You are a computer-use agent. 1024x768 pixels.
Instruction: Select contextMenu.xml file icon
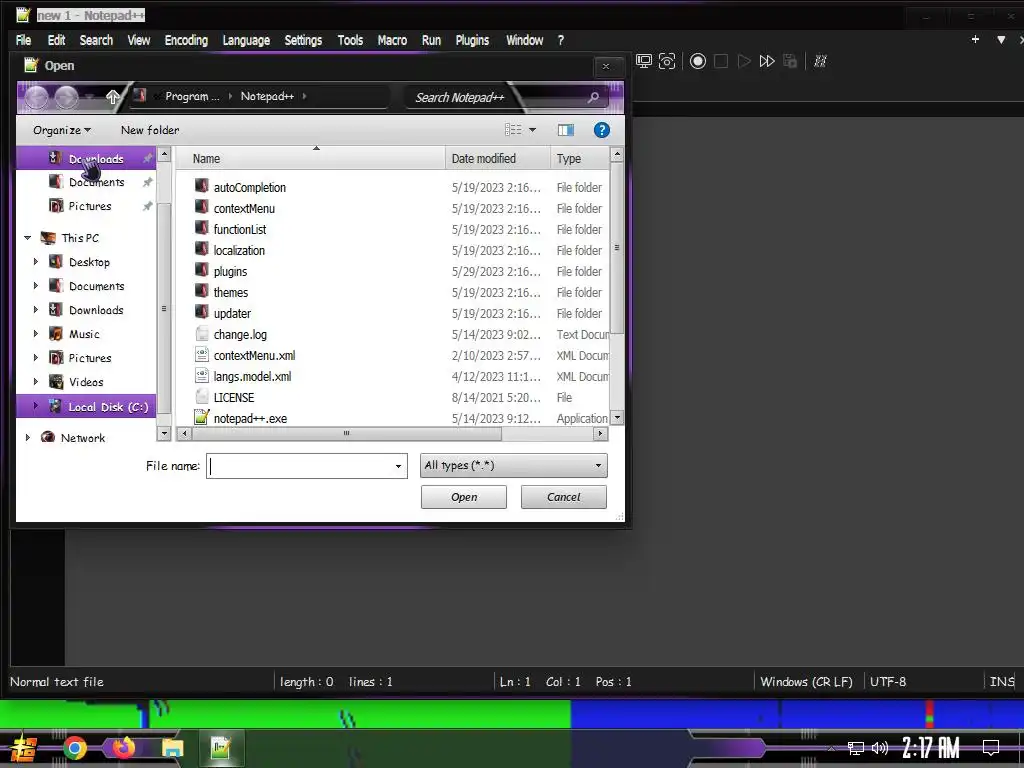(x=202, y=355)
